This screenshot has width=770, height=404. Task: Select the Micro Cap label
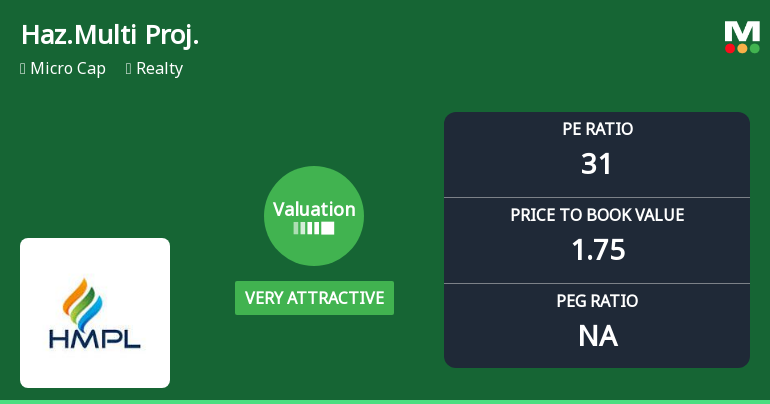(x=68, y=69)
